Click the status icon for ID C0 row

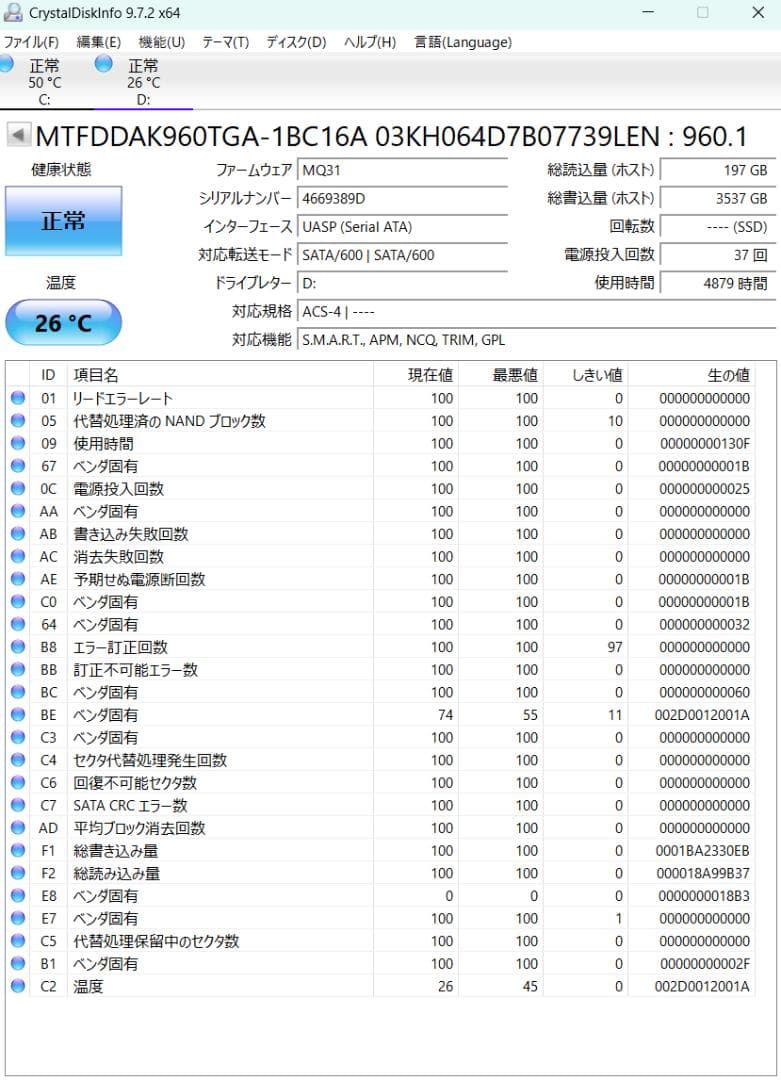pos(18,601)
